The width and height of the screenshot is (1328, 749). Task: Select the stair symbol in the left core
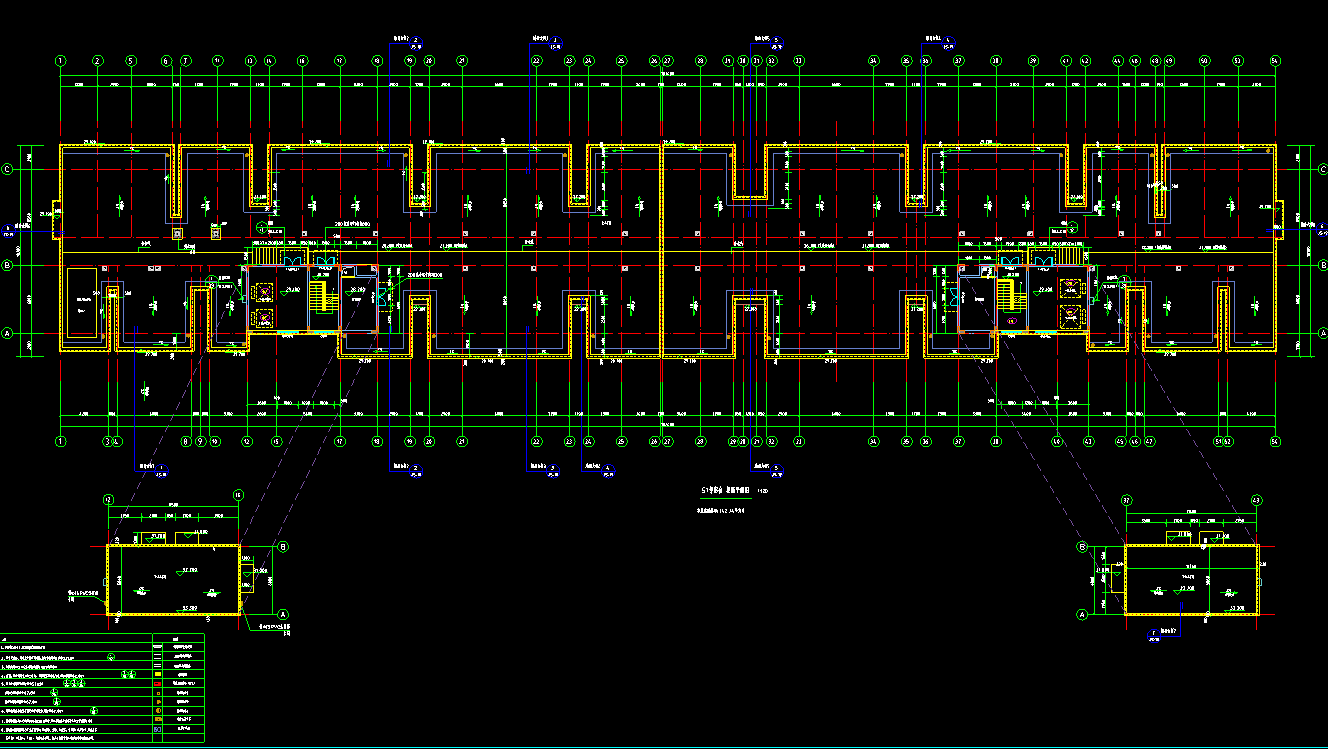coord(320,297)
